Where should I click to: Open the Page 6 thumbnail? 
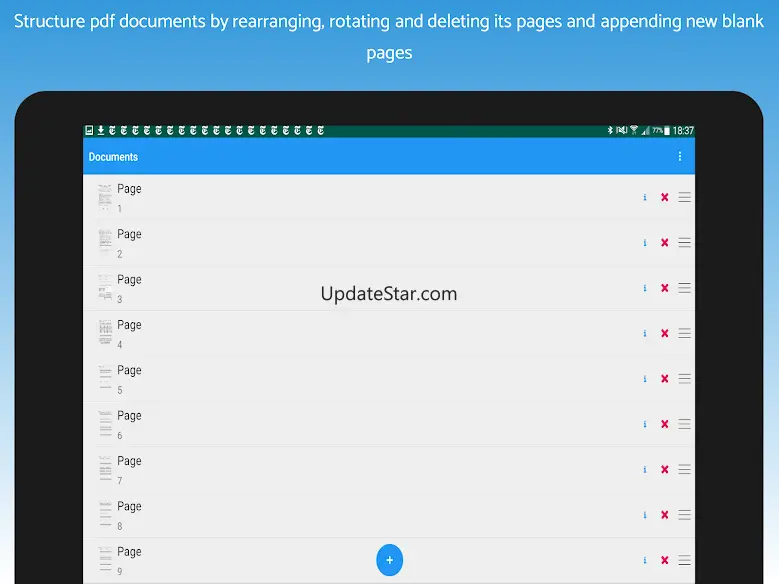(x=105, y=424)
